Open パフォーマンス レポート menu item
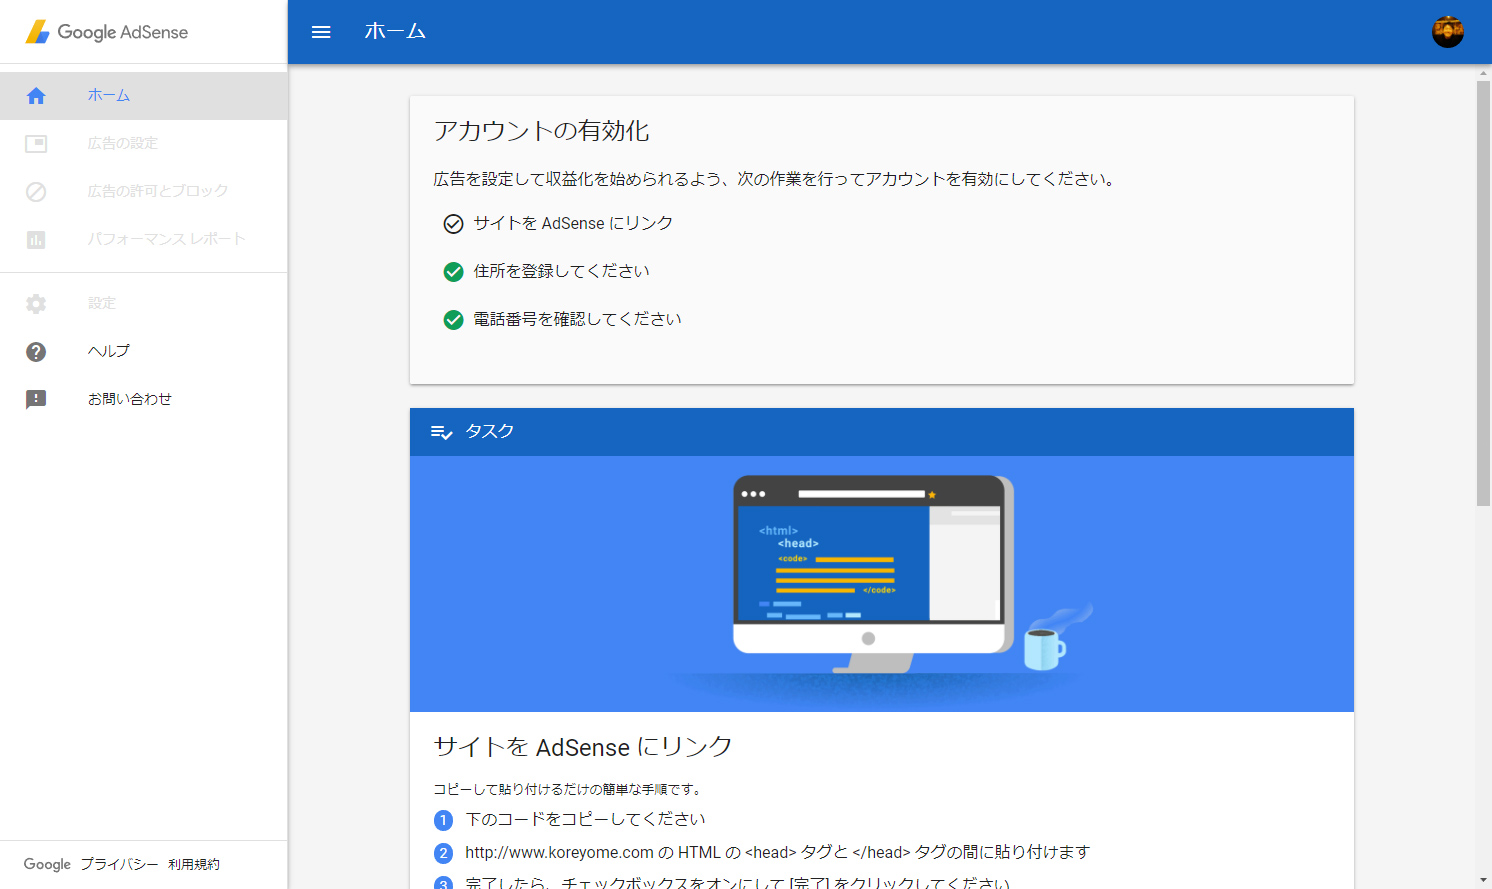Image resolution: width=1492 pixels, height=889 pixels. 144,240
